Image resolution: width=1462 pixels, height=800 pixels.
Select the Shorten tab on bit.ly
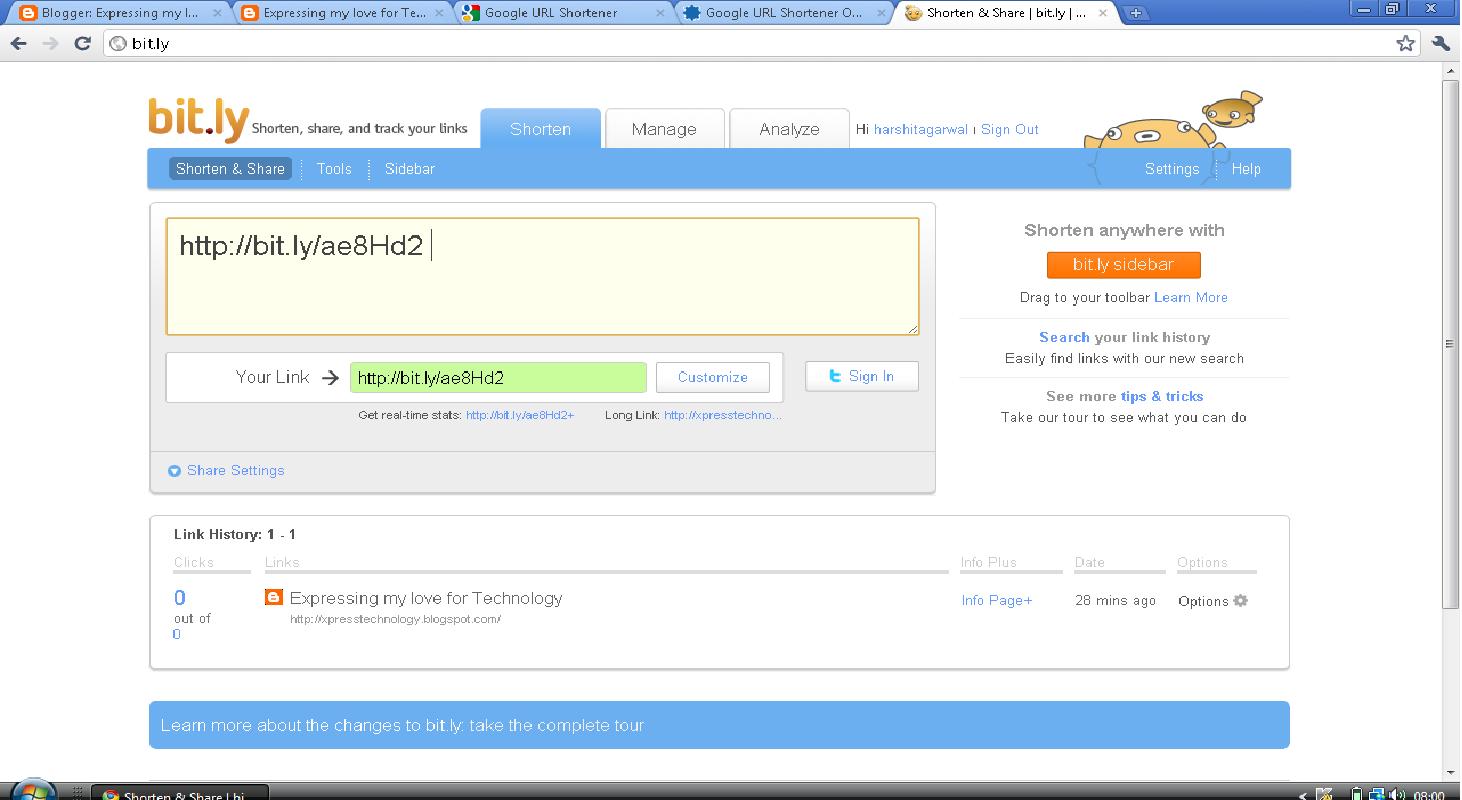point(541,129)
